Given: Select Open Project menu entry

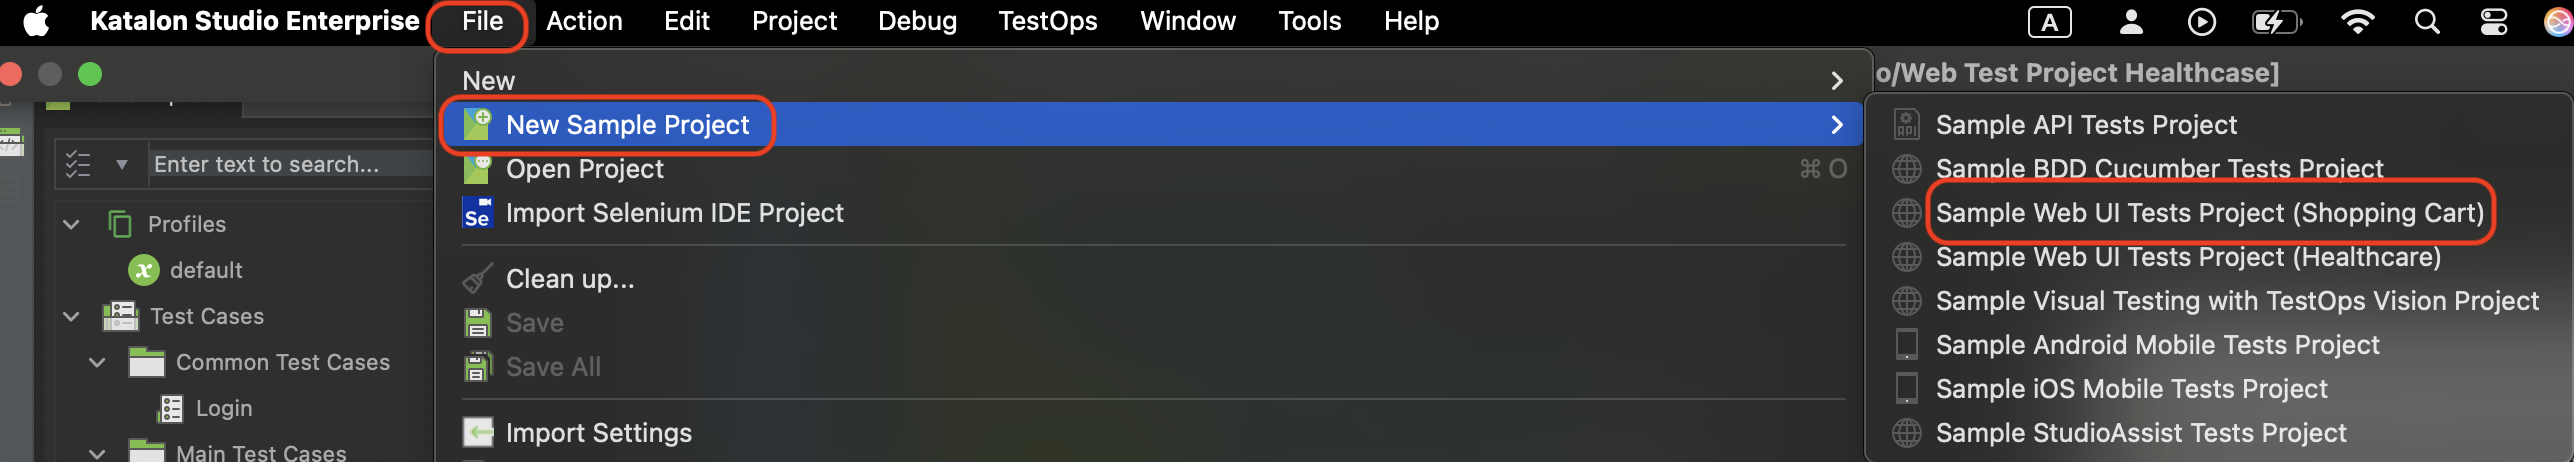Looking at the screenshot, I should coord(584,169).
